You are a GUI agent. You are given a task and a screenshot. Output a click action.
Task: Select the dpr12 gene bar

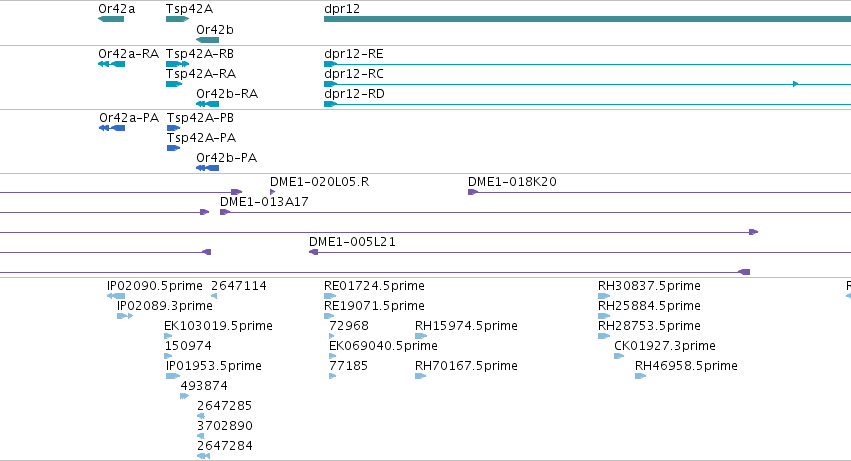pyautogui.click(x=587, y=19)
